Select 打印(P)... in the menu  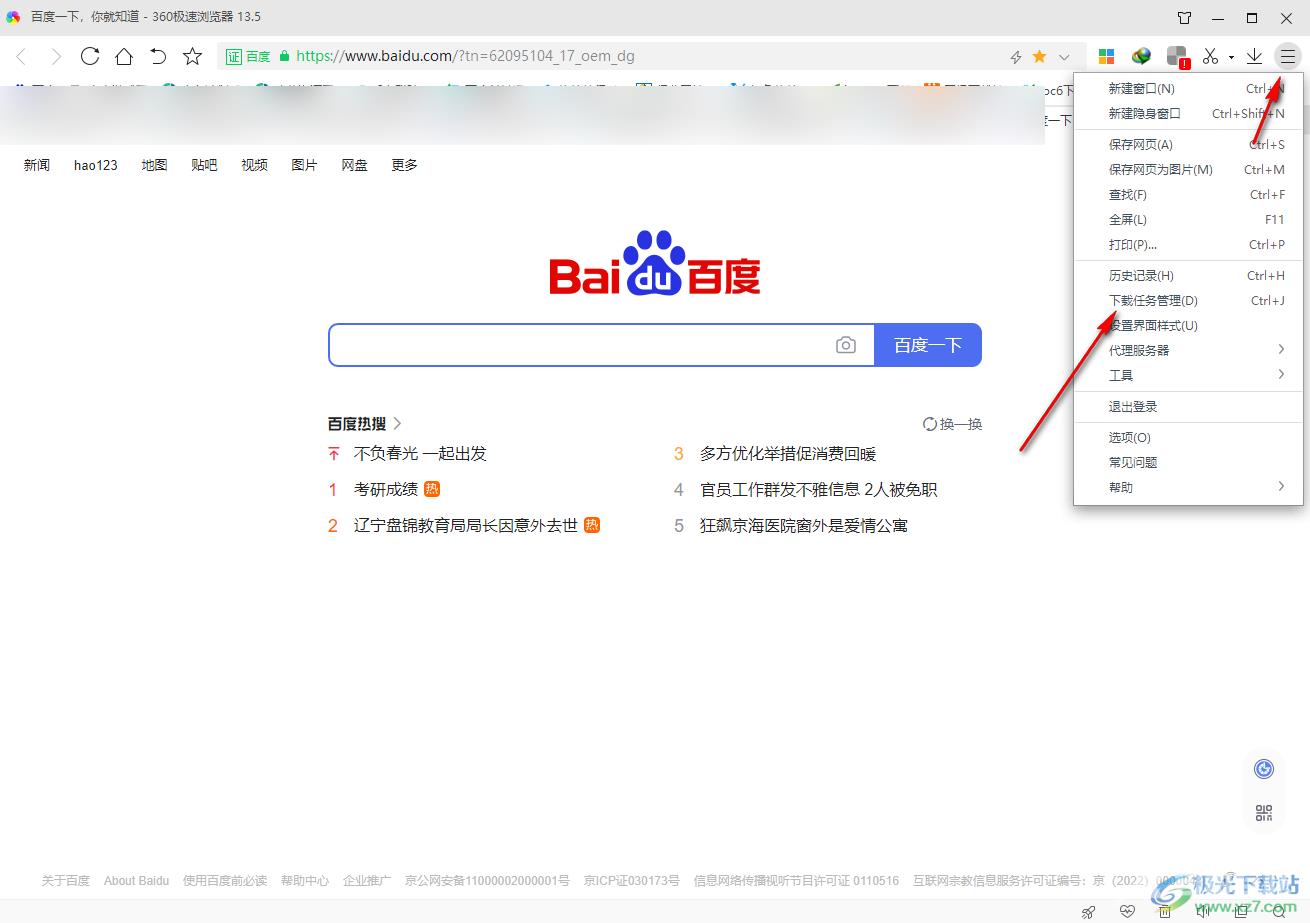click(1190, 245)
